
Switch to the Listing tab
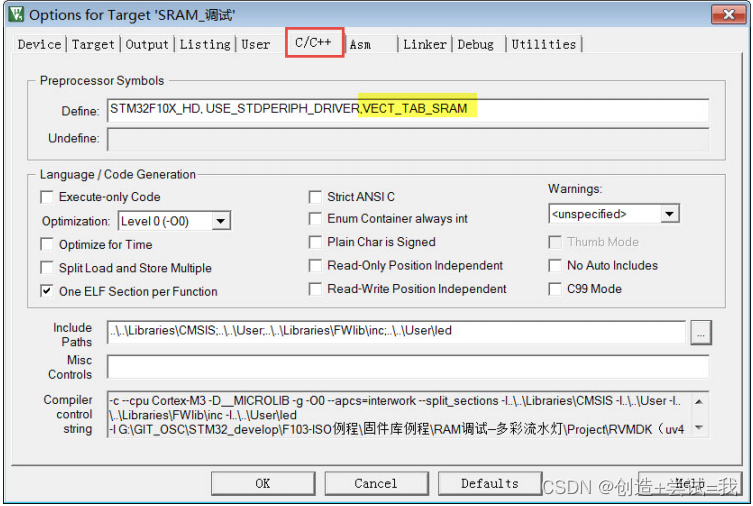pos(205,44)
